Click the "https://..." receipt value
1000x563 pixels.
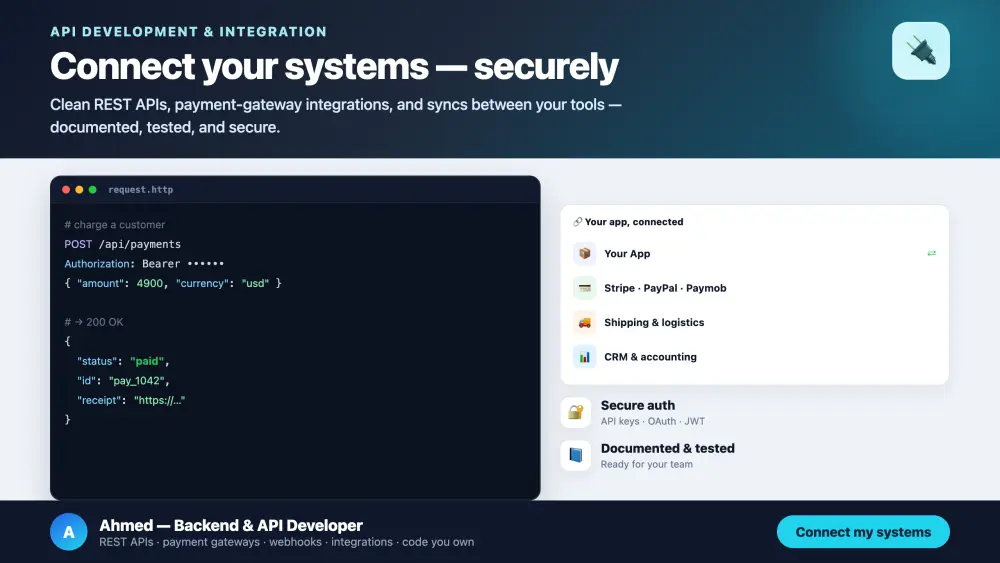pos(159,400)
